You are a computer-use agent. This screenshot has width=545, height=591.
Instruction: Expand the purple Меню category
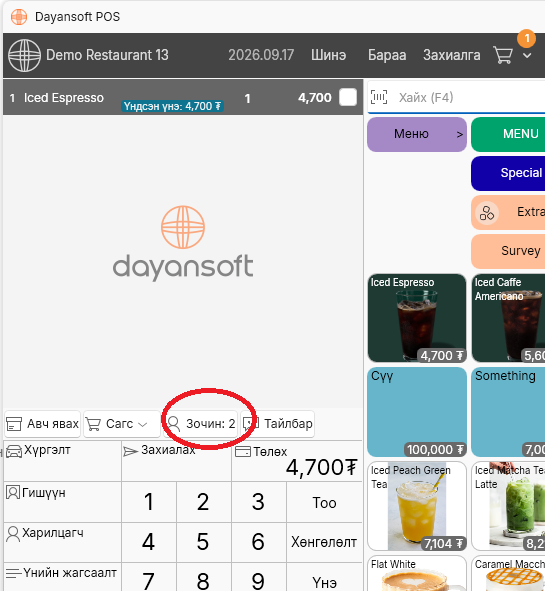(417, 134)
